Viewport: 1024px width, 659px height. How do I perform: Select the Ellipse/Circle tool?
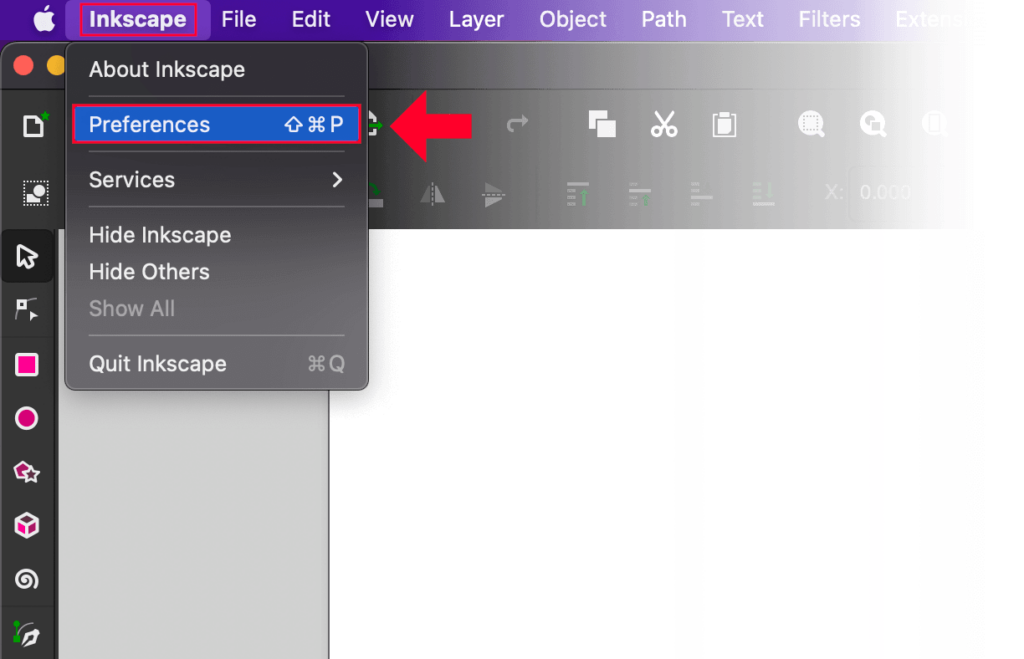[27, 418]
